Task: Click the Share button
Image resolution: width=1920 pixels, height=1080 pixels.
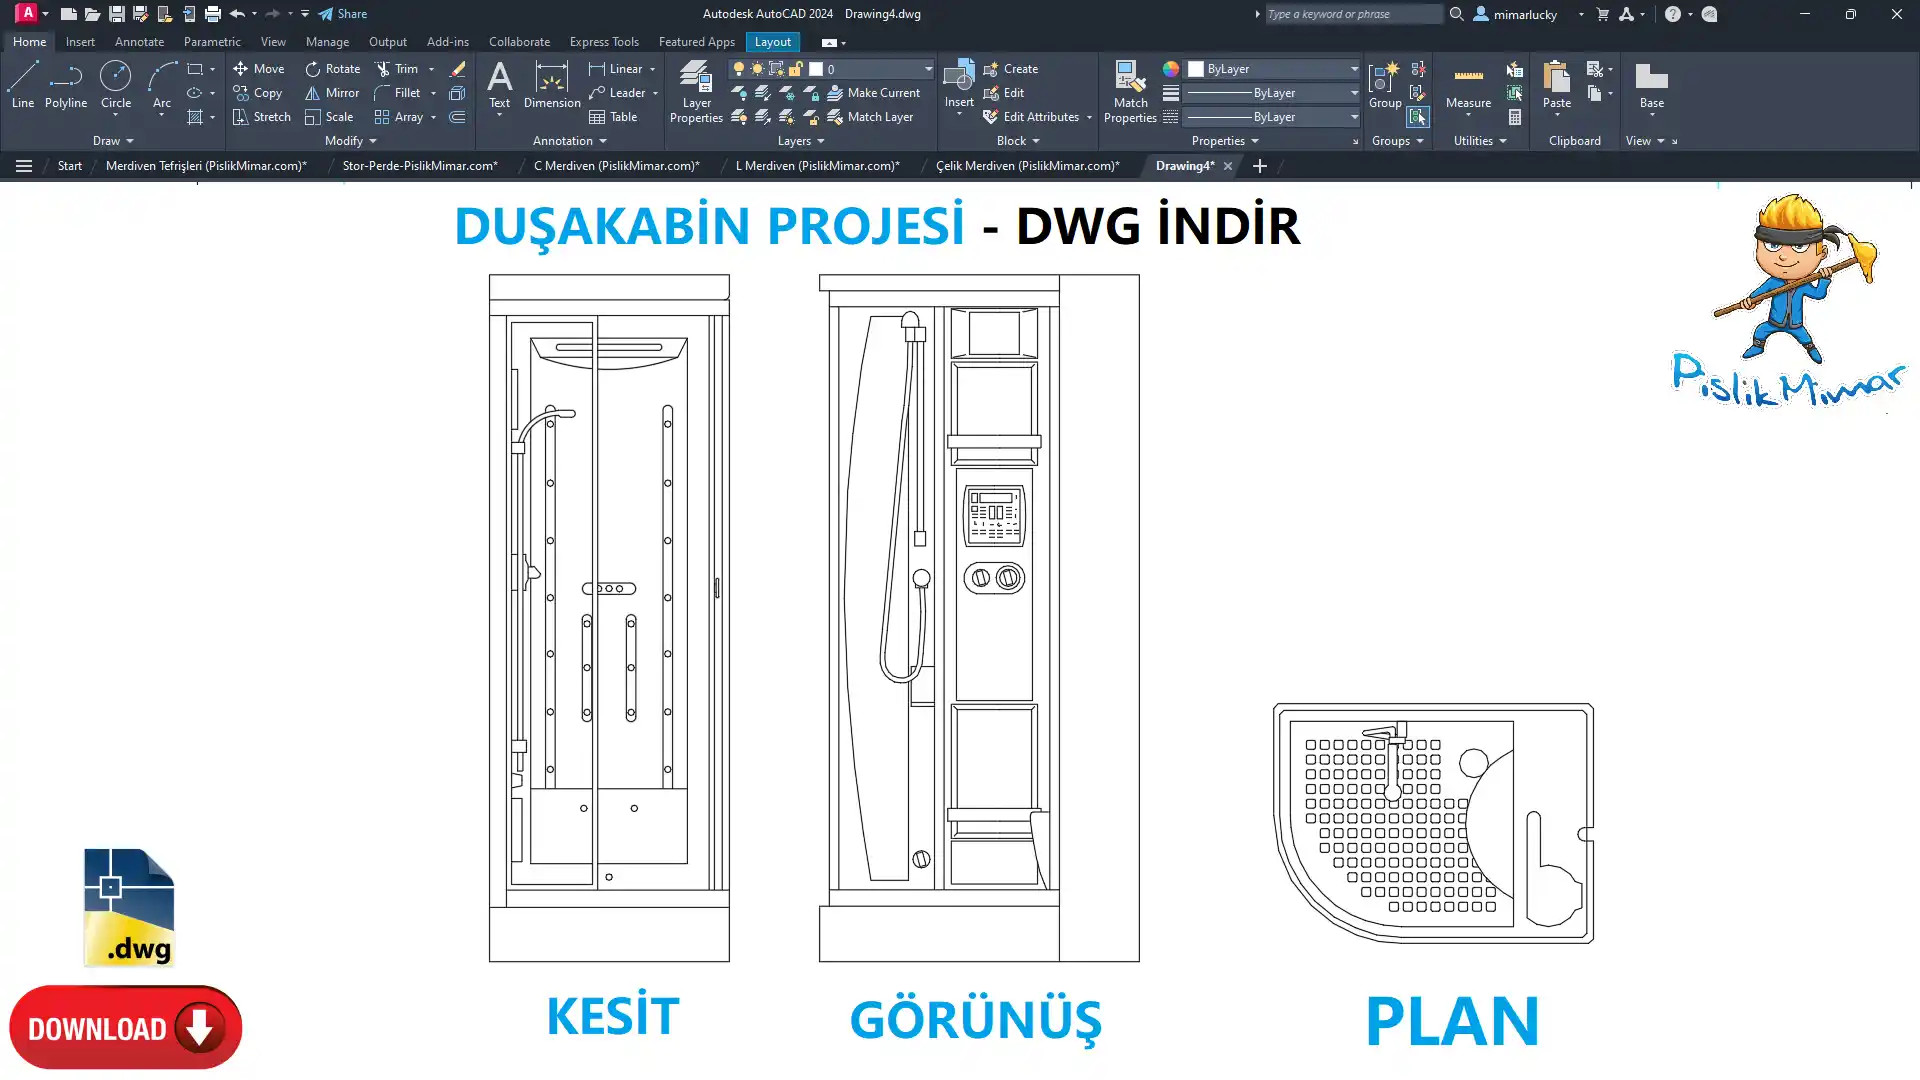Action: point(343,14)
